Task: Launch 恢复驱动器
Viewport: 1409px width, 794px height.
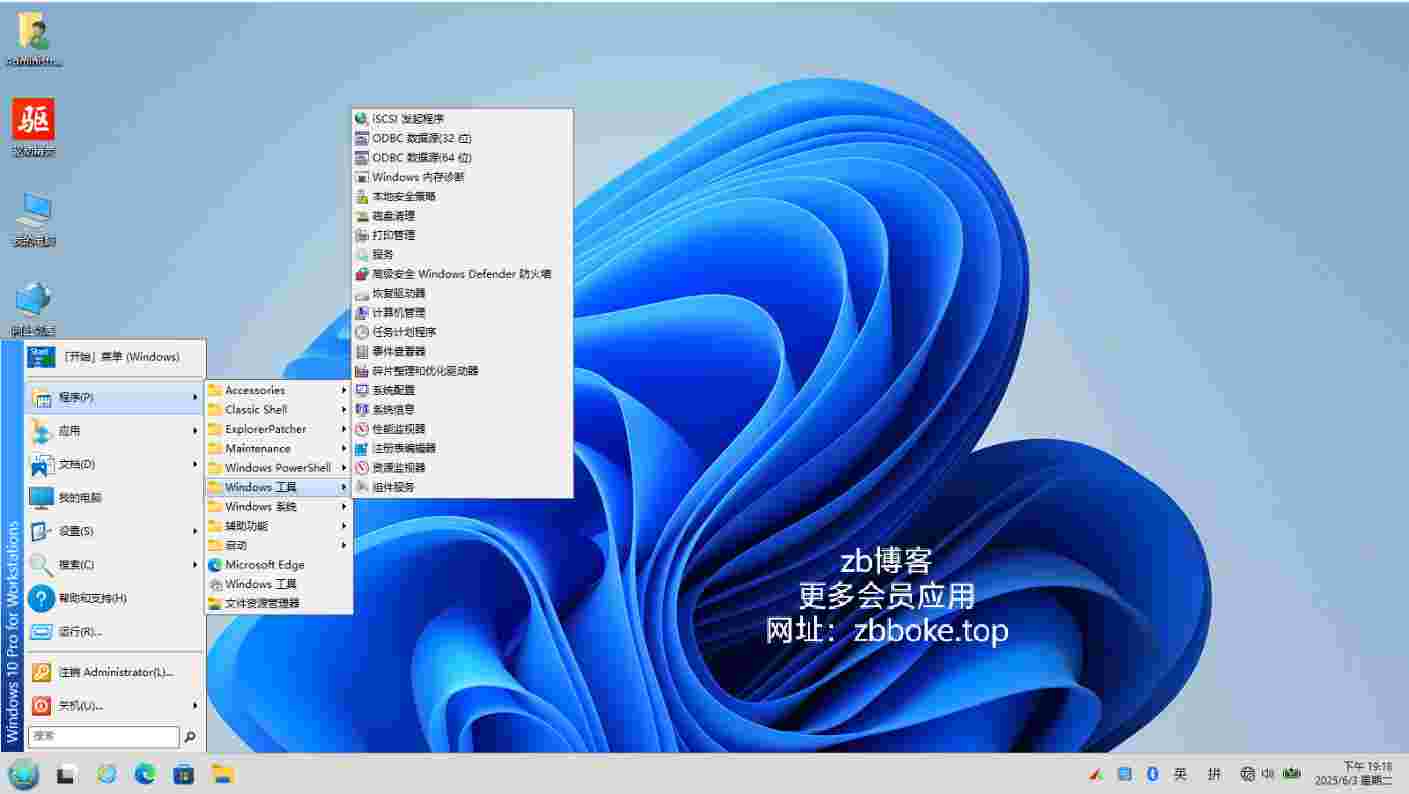Action: [x=462, y=293]
